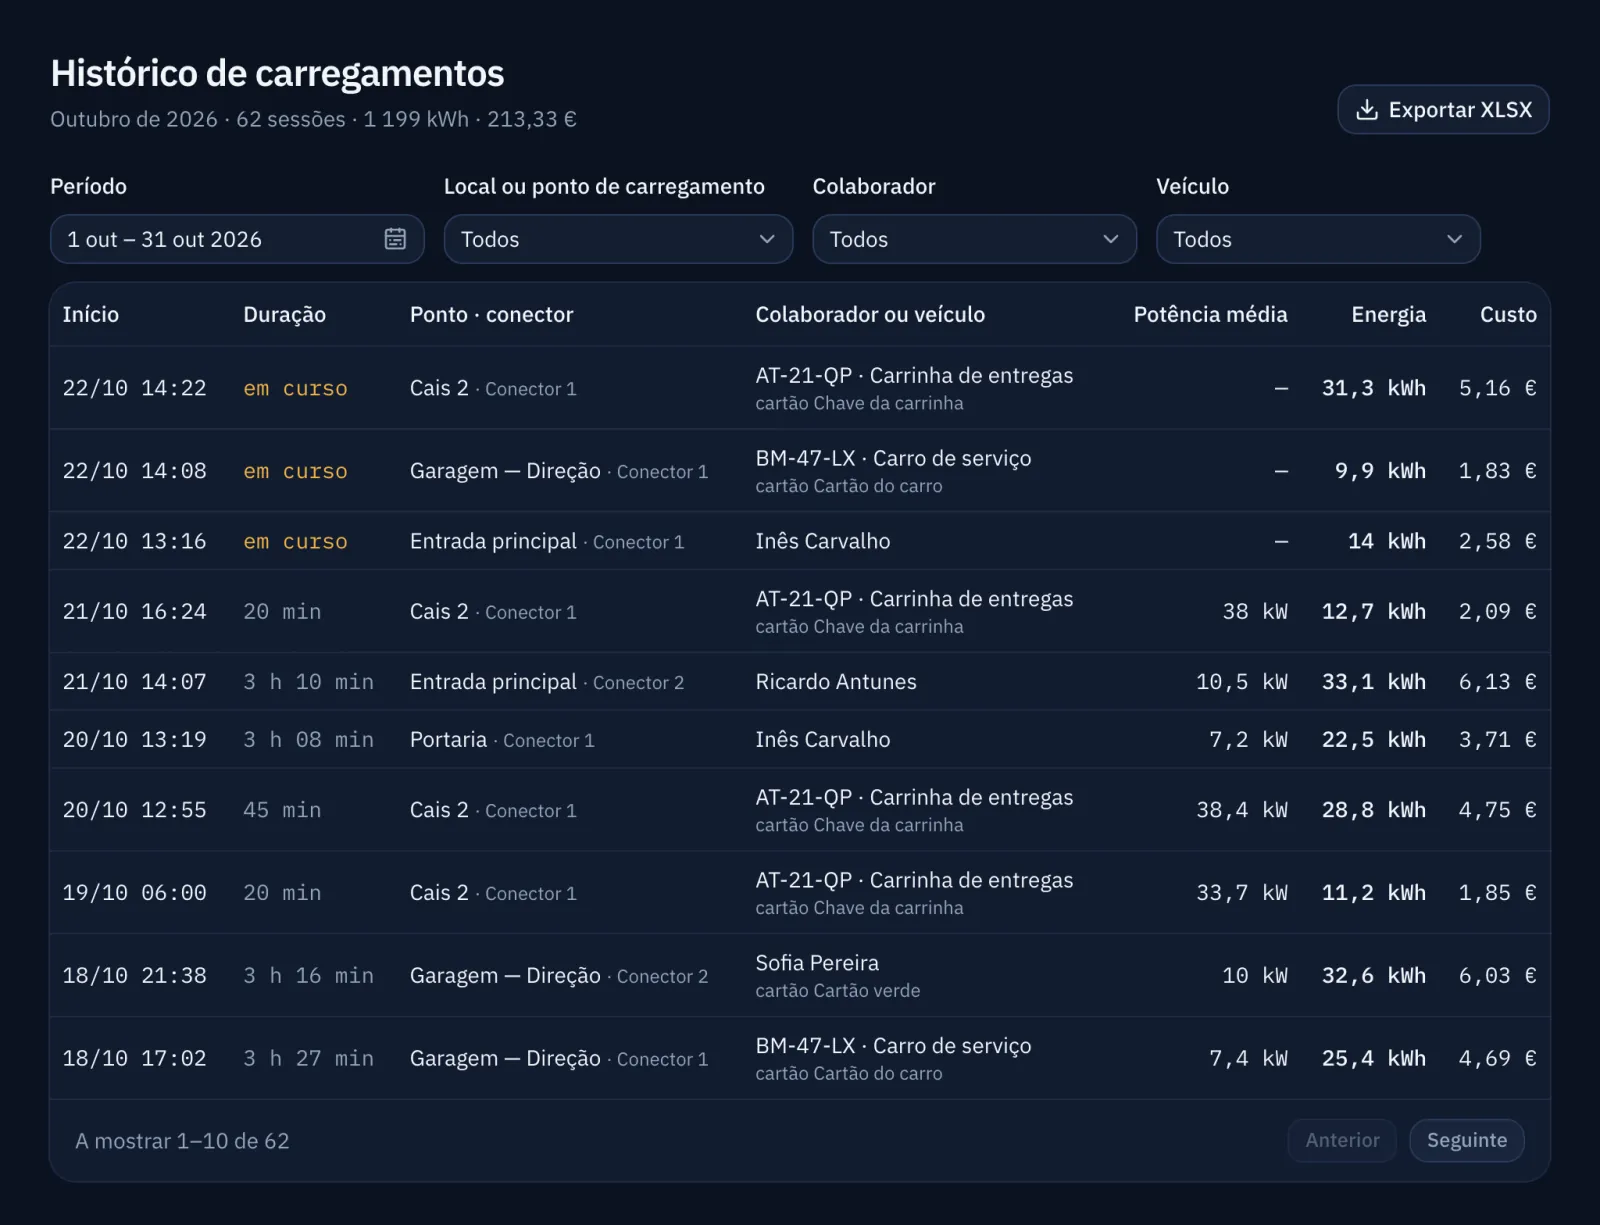Go to the next page with Seguinte
This screenshot has height=1225, width=1600.
[x=1466, y=1140]
